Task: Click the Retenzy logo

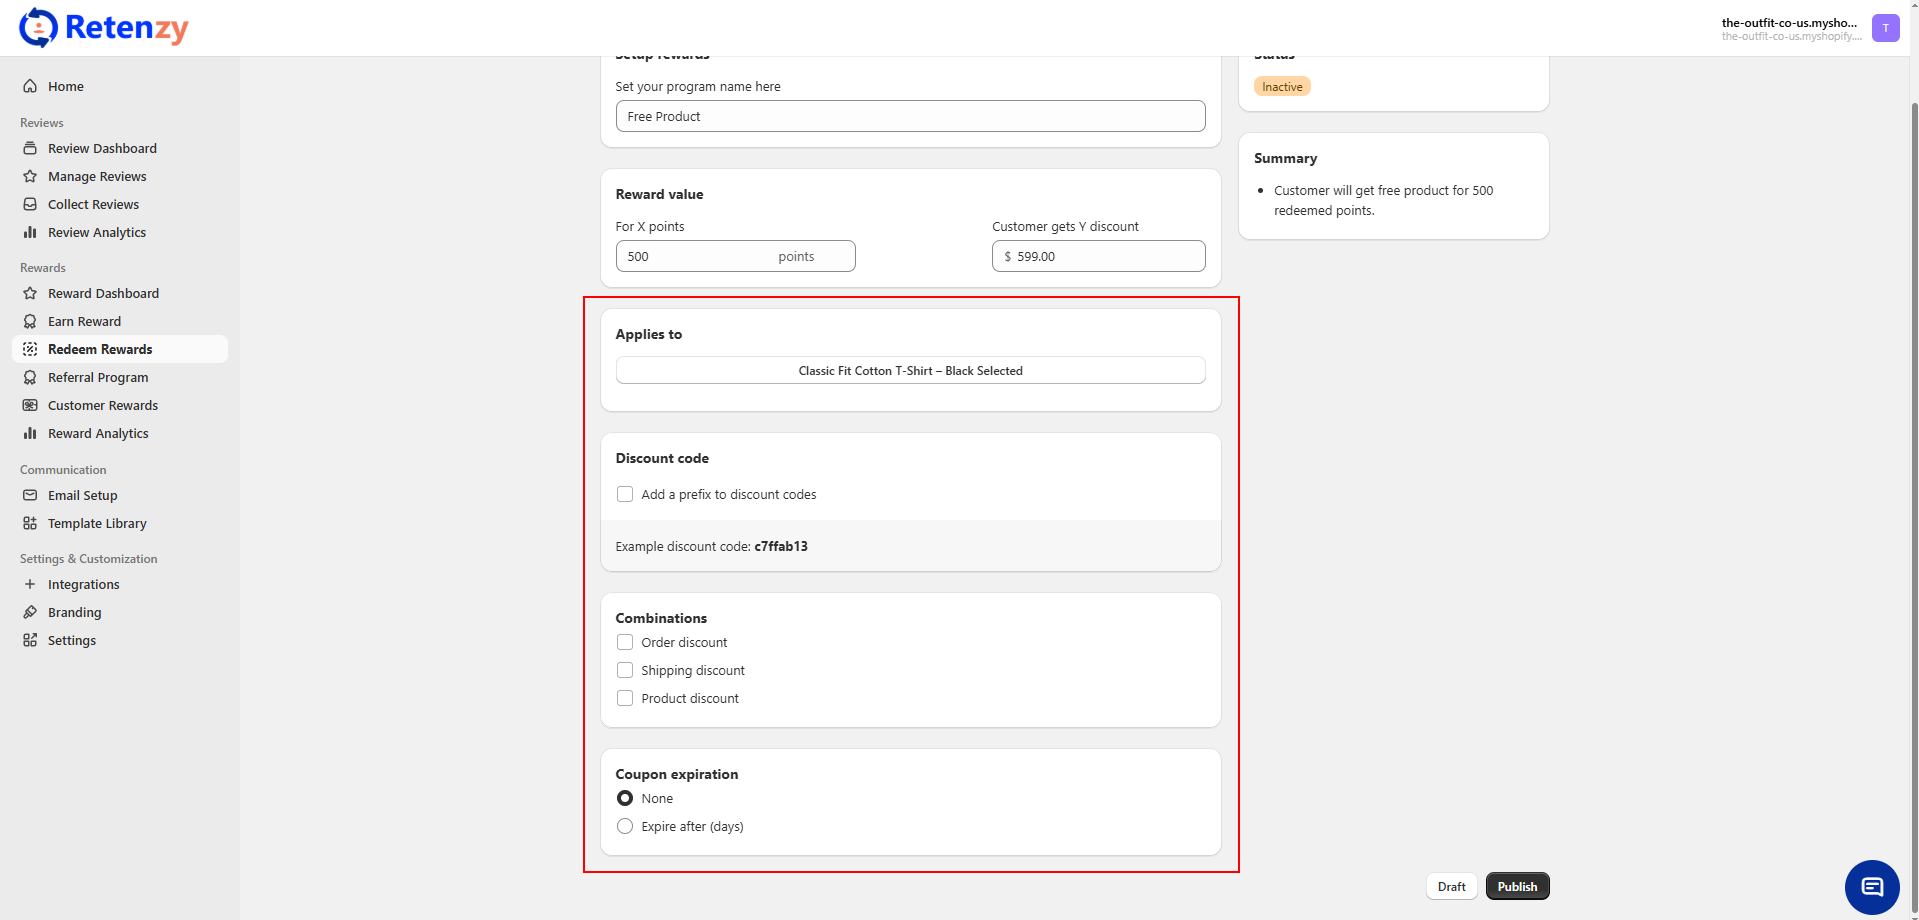Action: [104, 28]
